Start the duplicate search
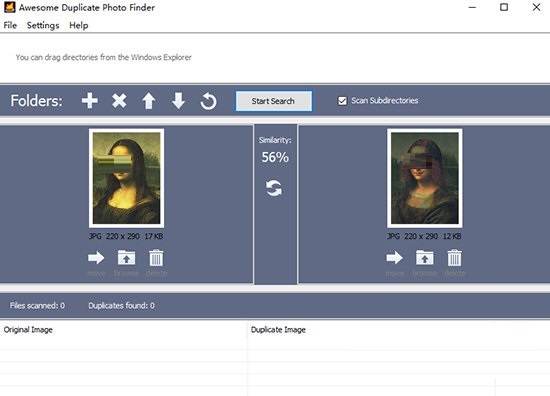This screenshot has height=396, width=550. (x=274, y=101)
